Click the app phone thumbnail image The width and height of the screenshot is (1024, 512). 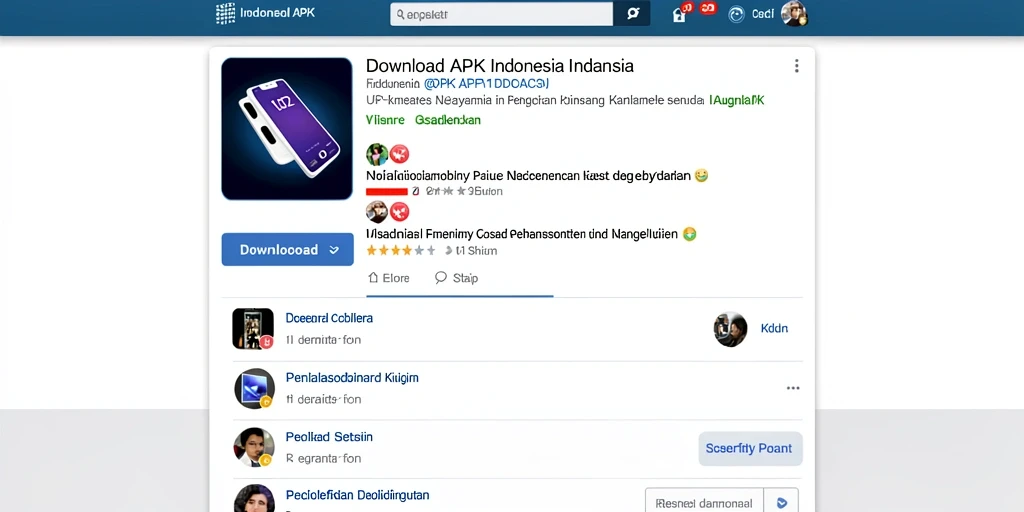(x=287, y=129)
